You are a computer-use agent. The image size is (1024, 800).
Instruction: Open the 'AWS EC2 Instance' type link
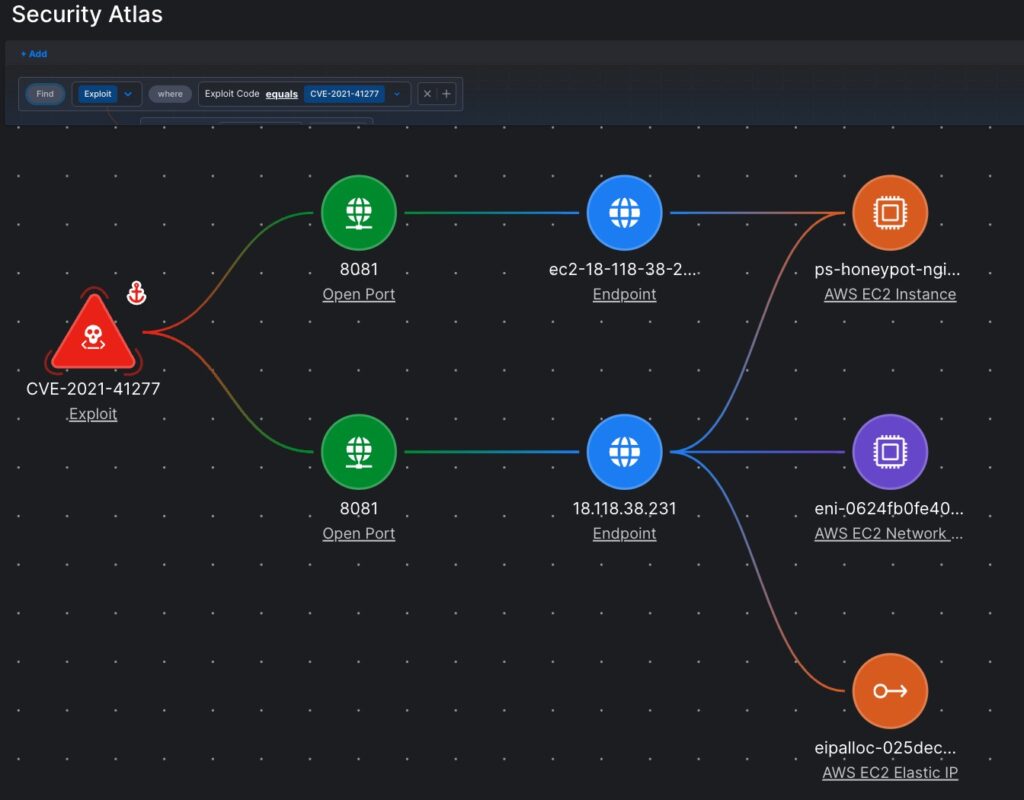point(890,295)
